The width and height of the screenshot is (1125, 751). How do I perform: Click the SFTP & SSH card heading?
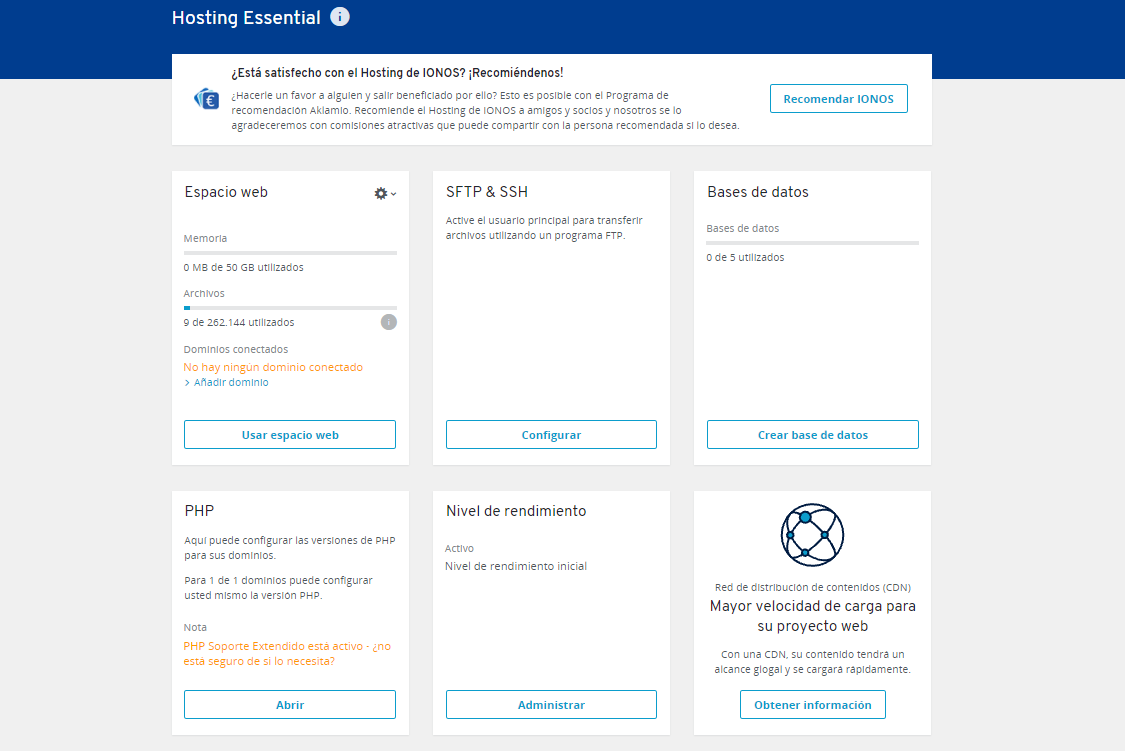point(486,192)
